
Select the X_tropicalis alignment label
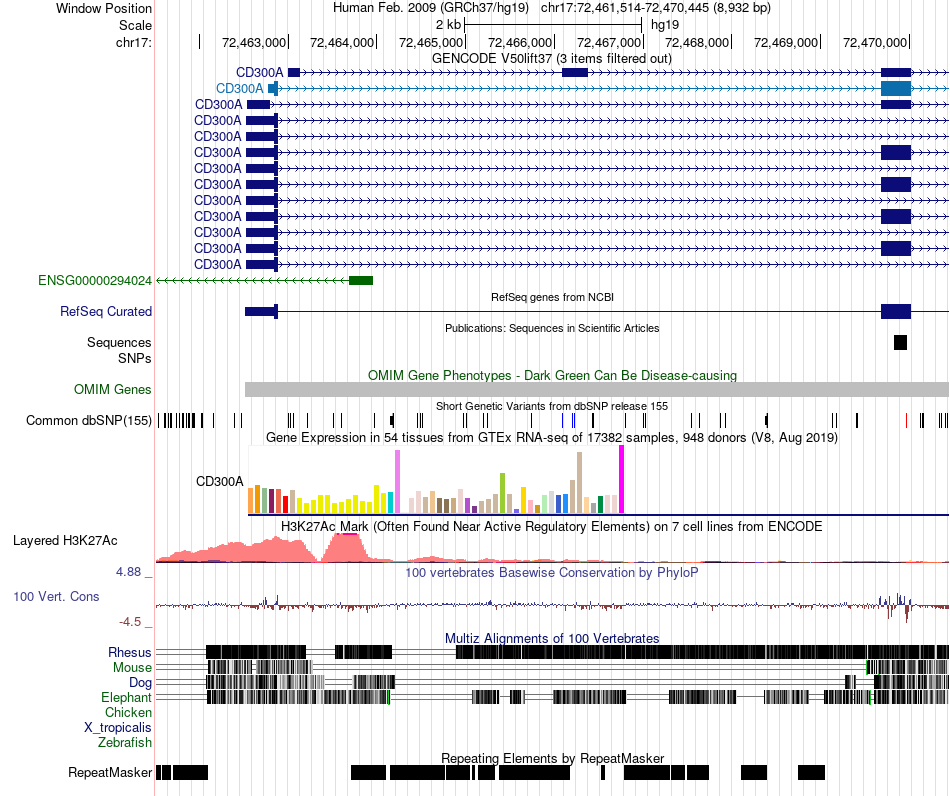click(118, 728)
